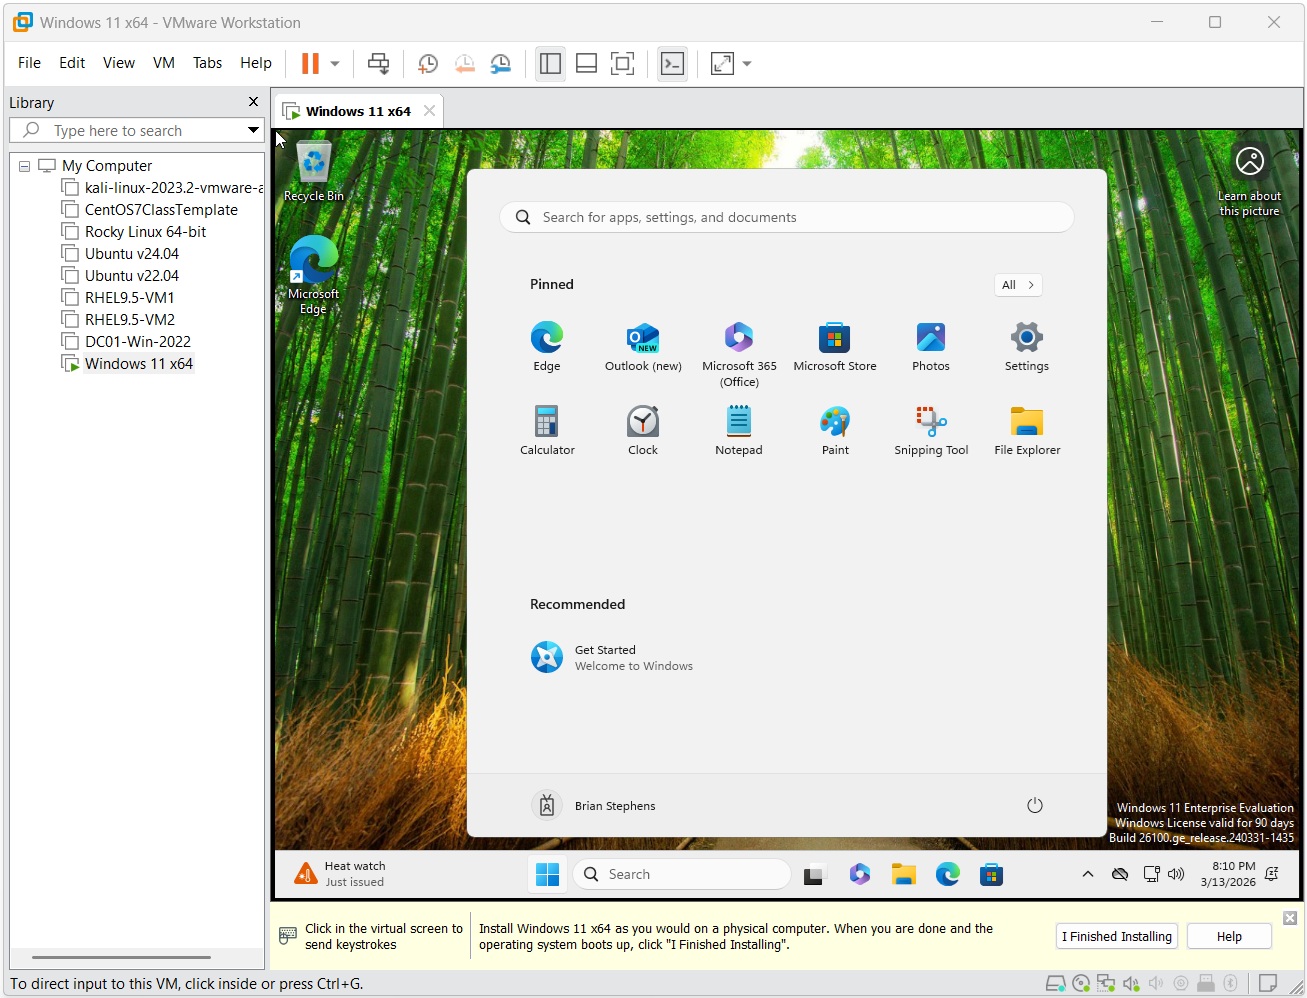The height and width of the screenshot is (998, 1307).
Task: Open Settings from the pinned apps
Action: [x=1027, y=346]
